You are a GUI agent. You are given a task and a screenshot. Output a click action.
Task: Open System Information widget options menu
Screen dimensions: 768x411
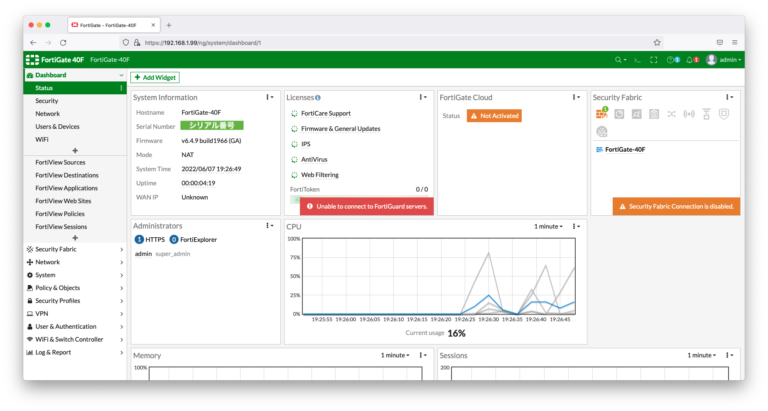(270, 97)
